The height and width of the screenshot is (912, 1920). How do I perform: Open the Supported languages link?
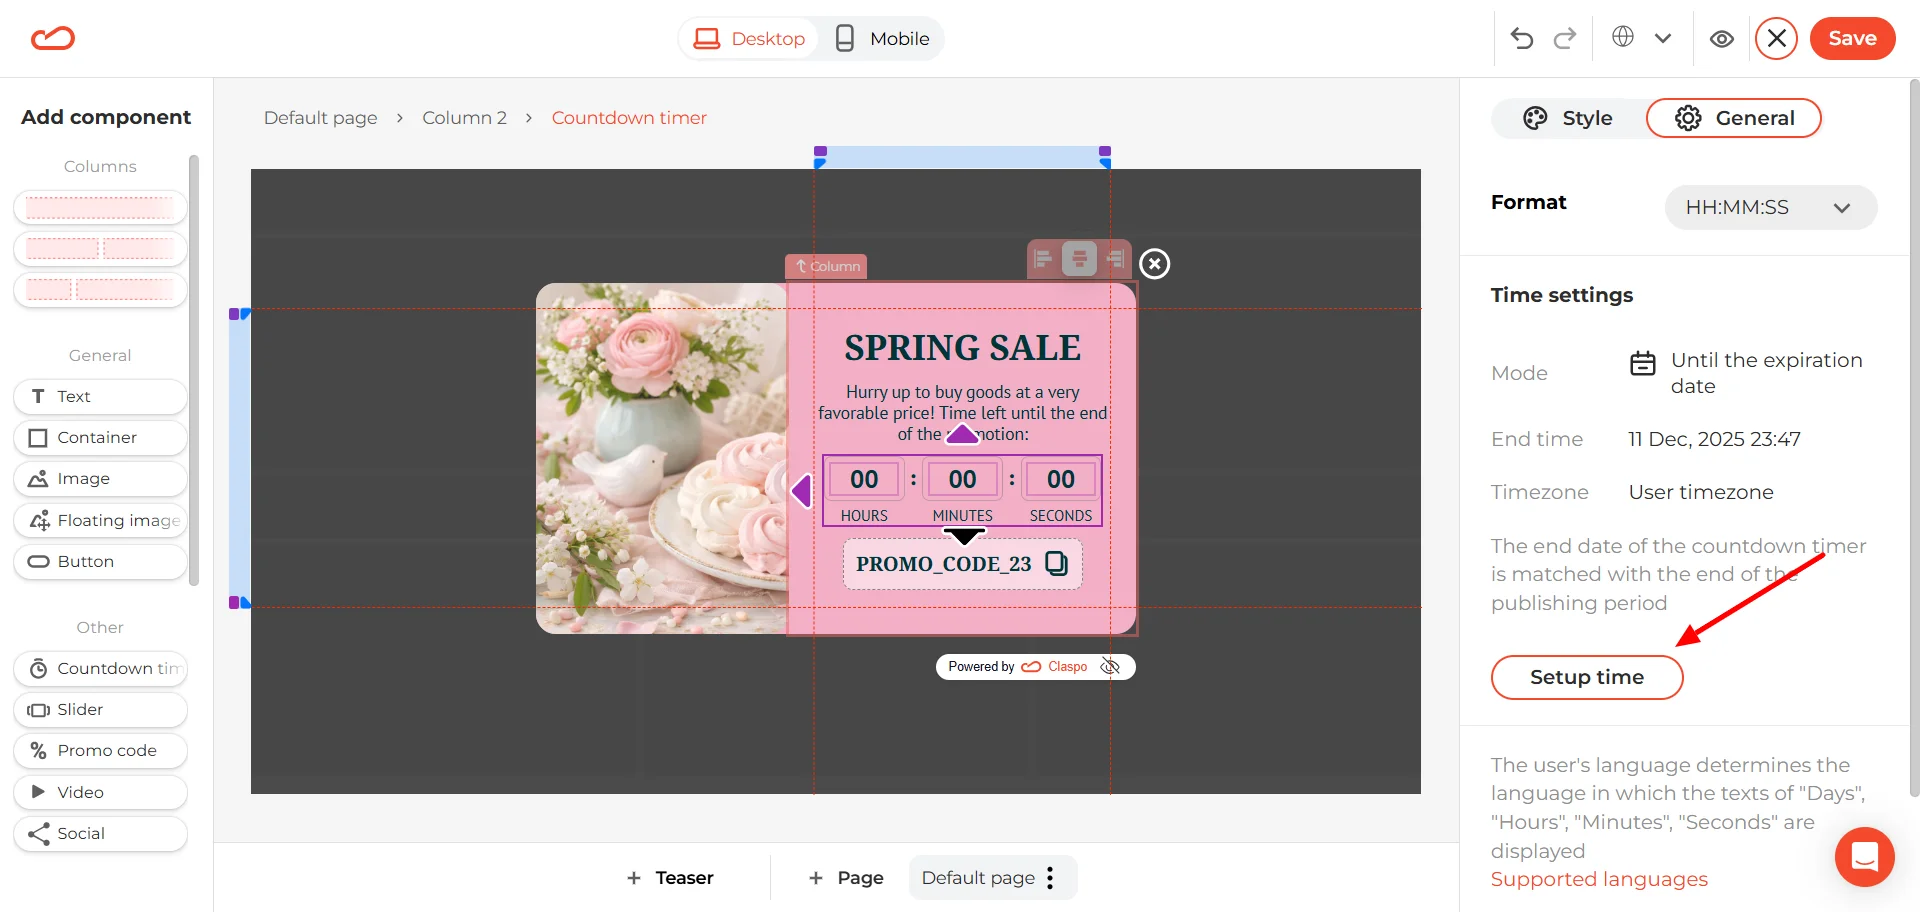tap(1599, 879)
